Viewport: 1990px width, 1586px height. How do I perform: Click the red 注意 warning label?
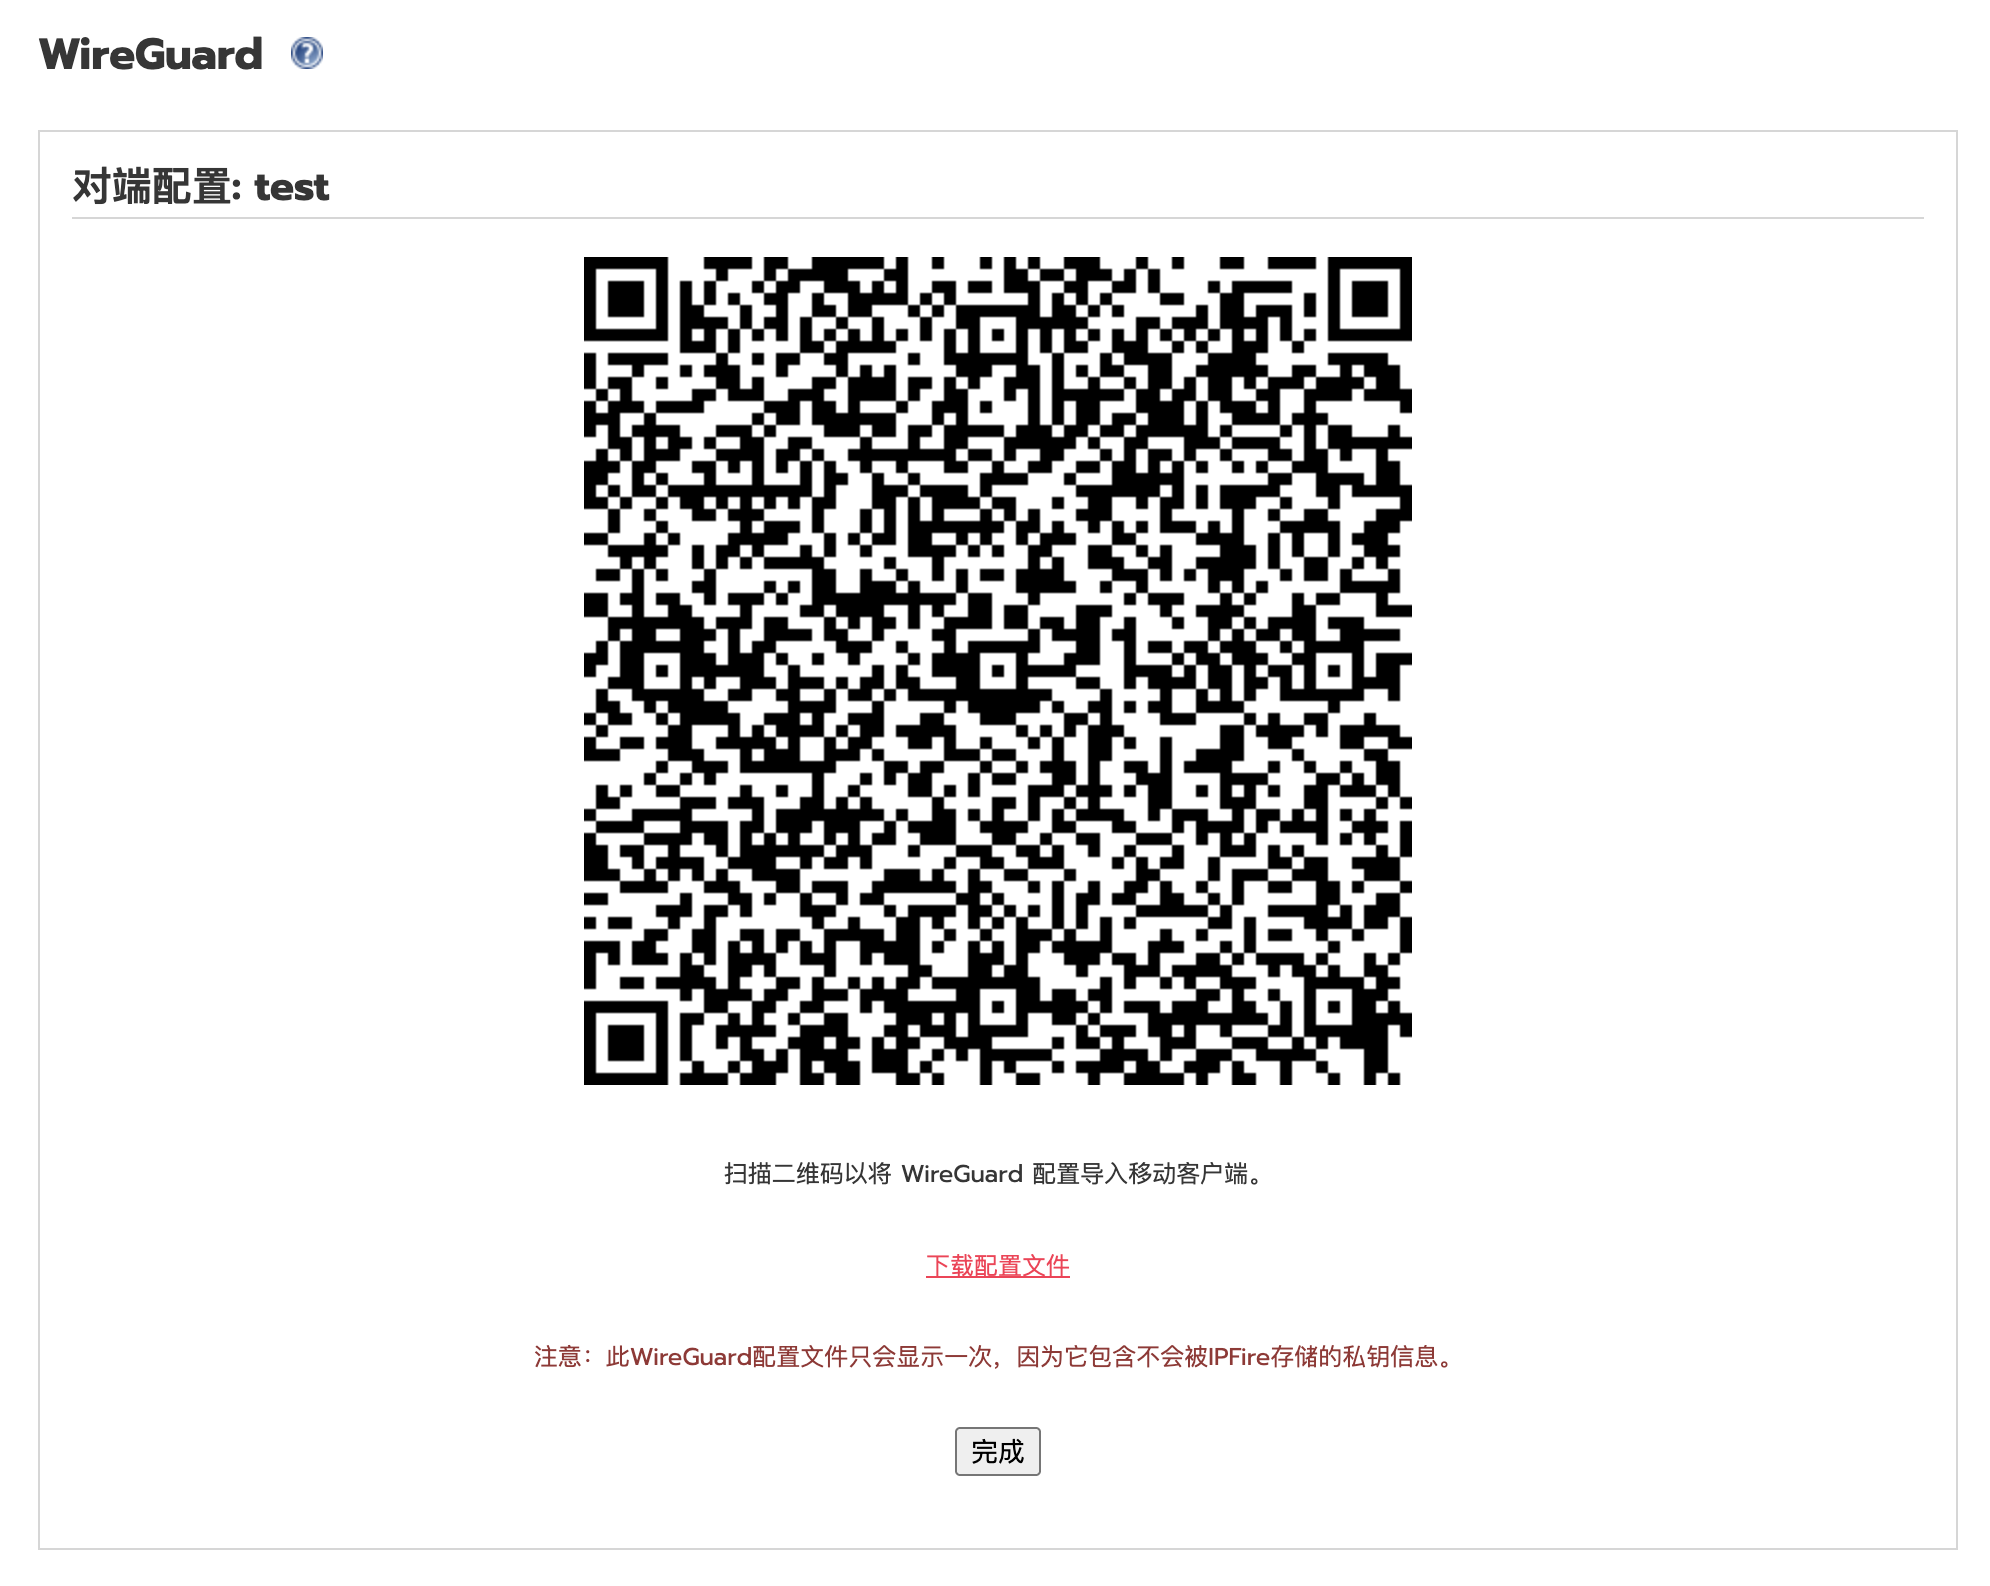(x=558, y=1356)
